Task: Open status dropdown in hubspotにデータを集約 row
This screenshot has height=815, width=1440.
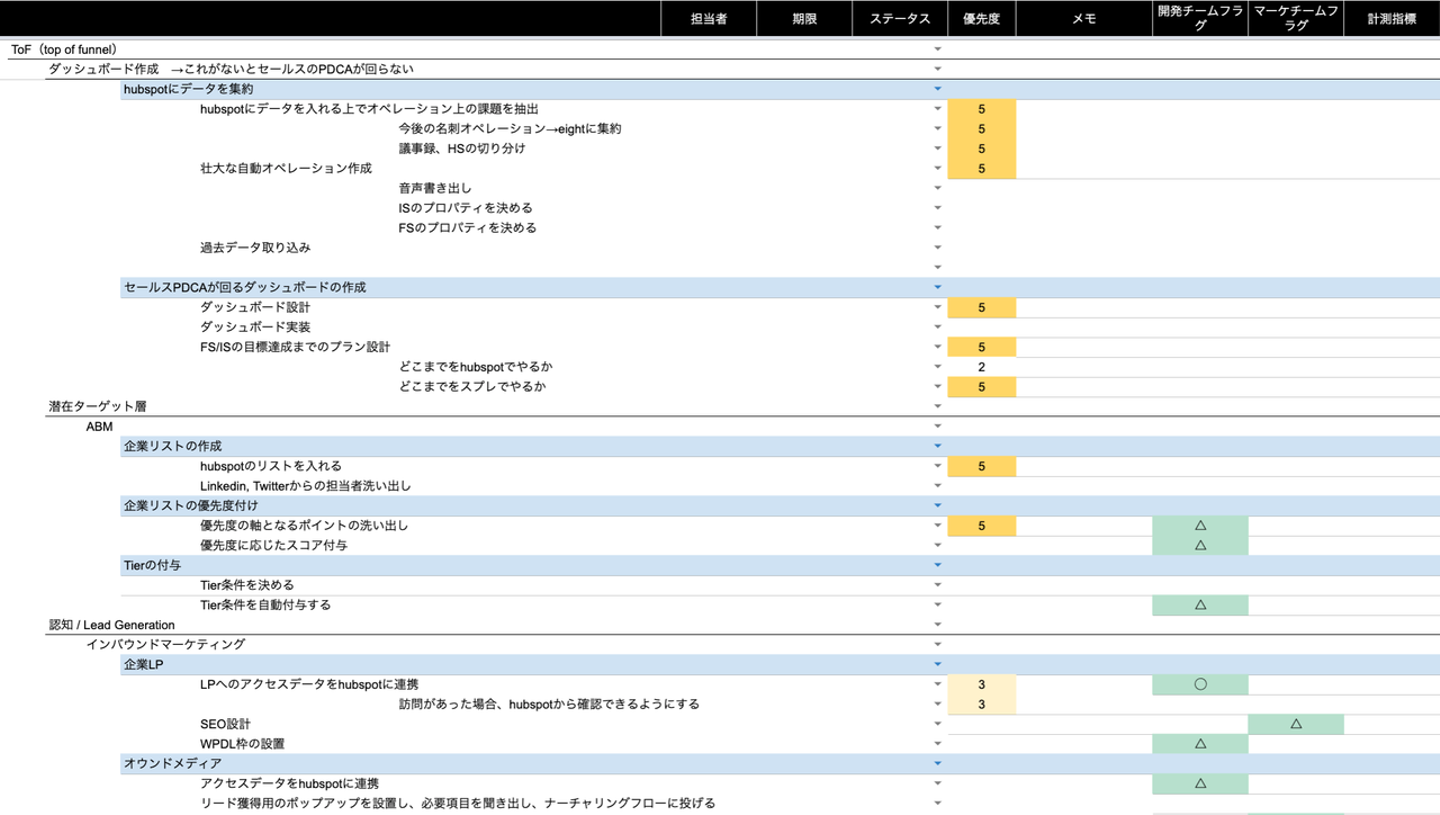Action: click(x=937, y=89)
